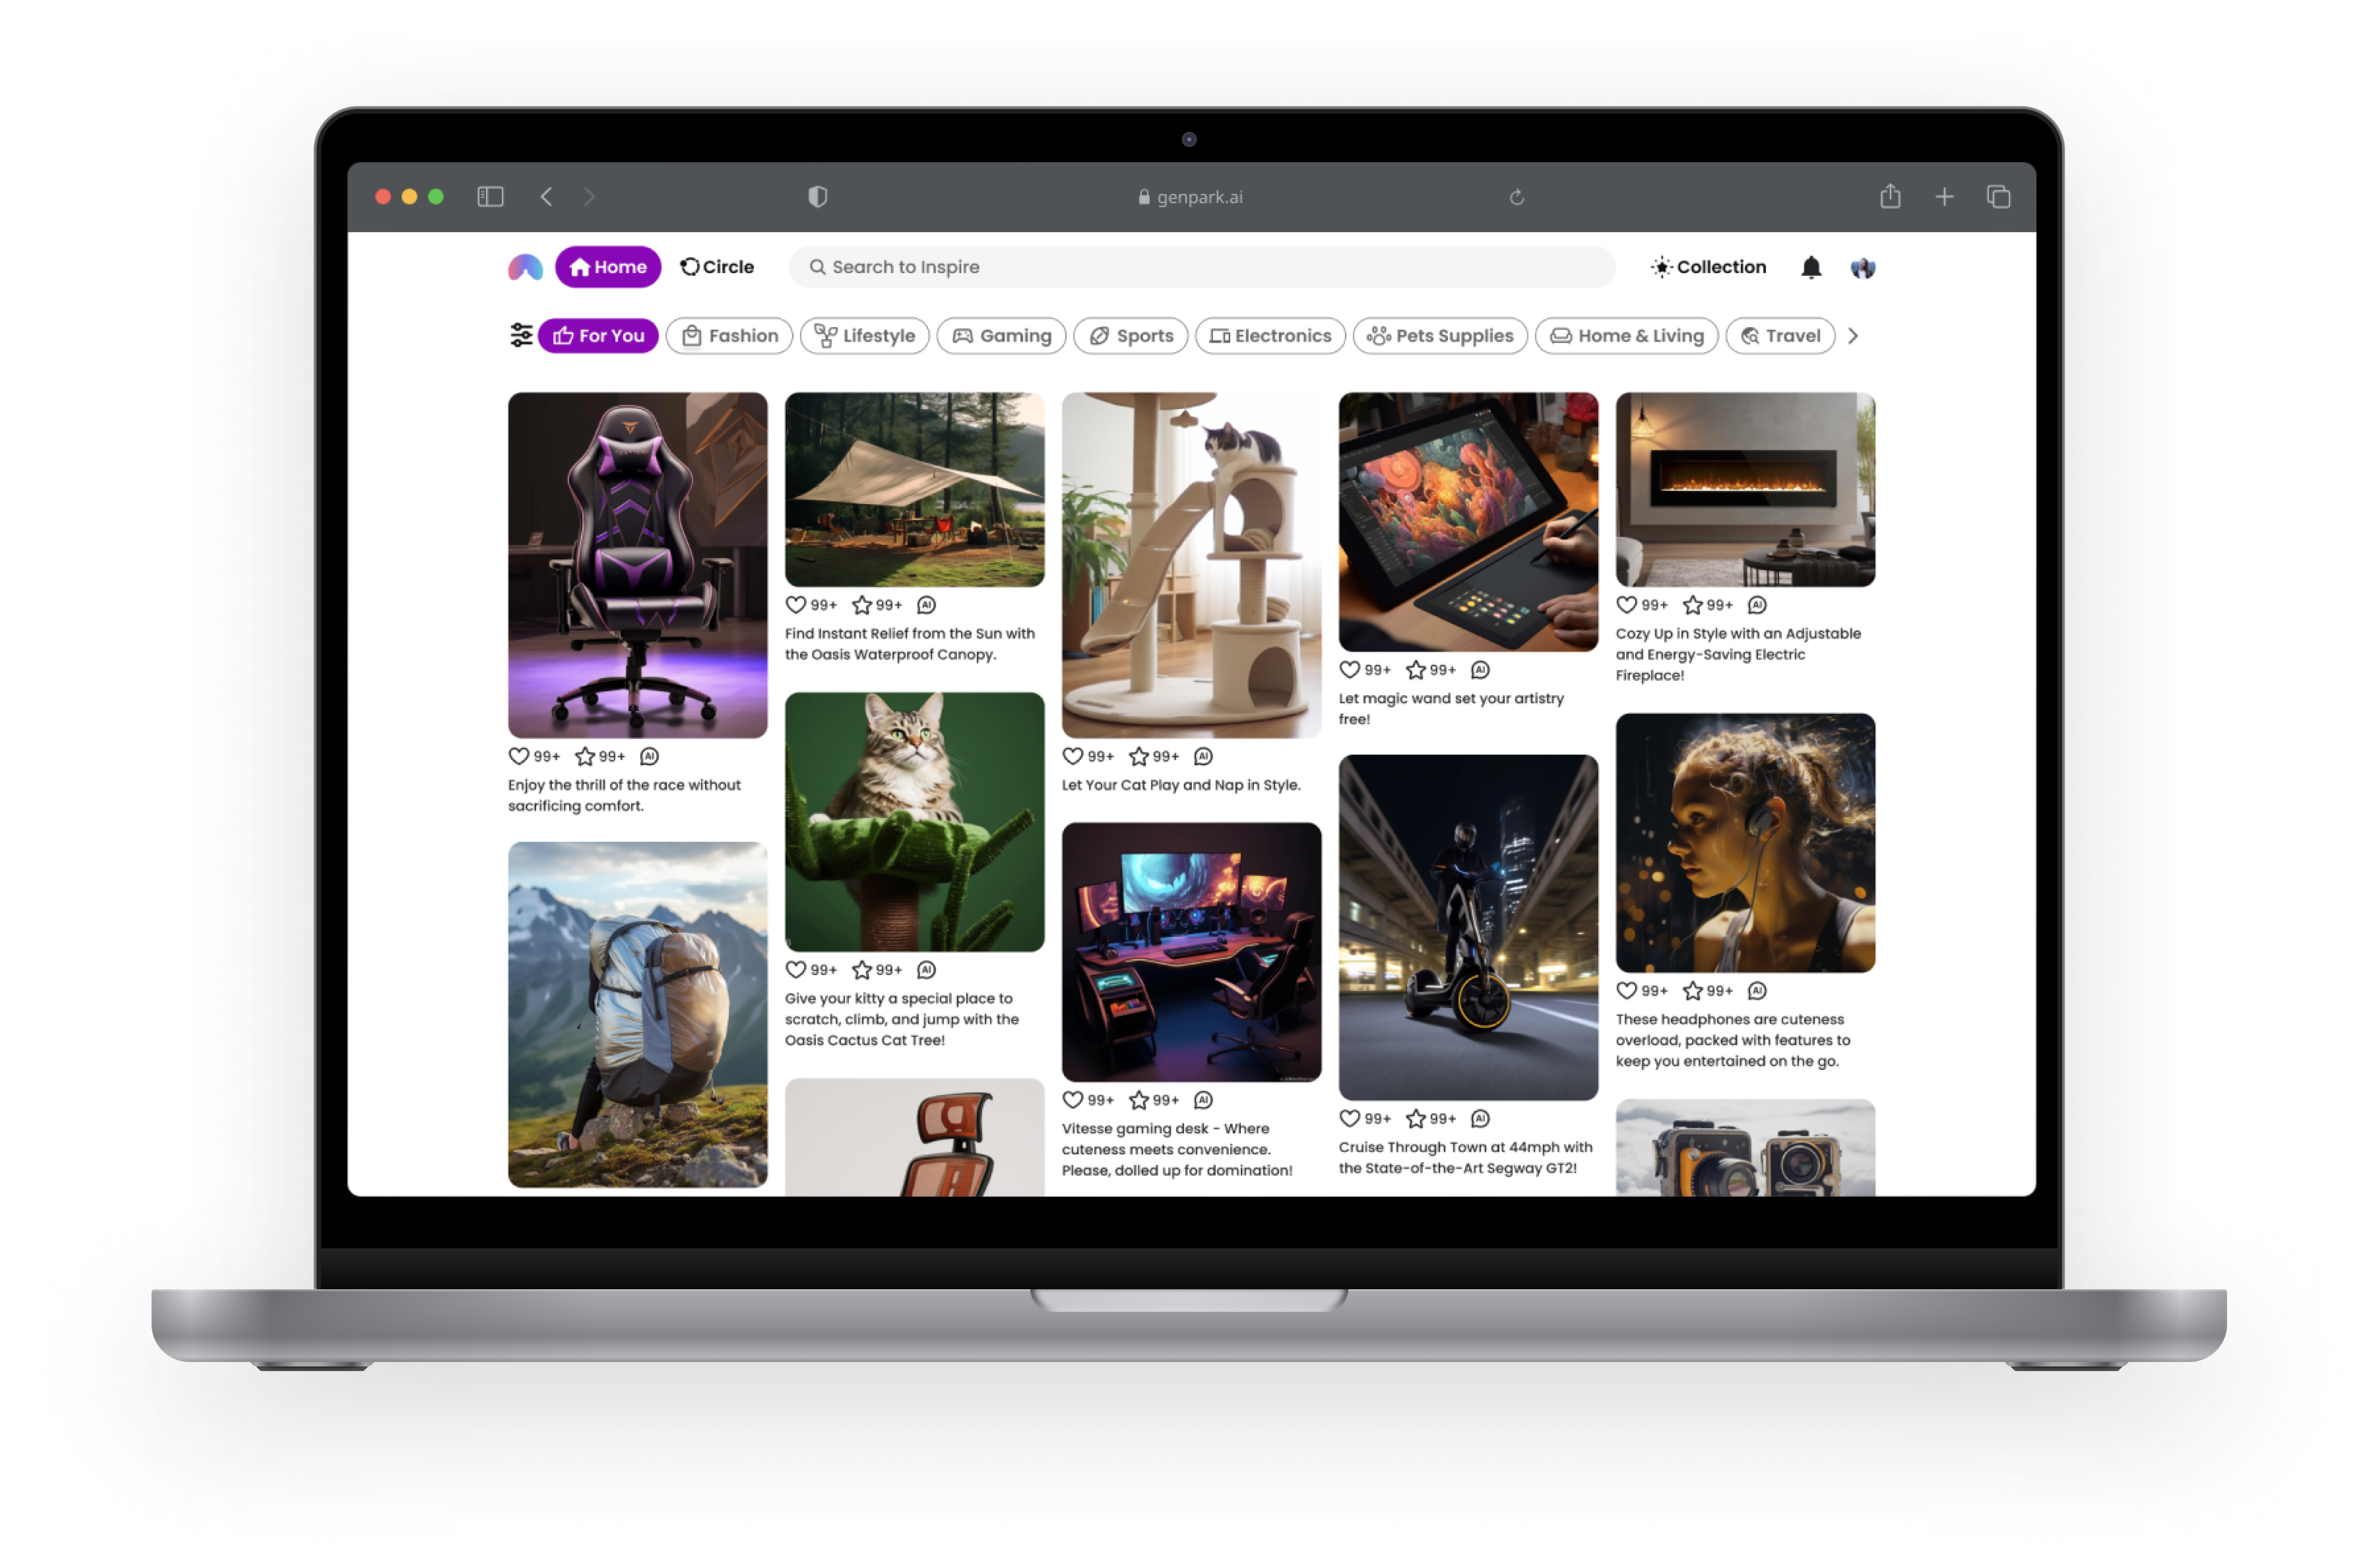Image resolution: width=2362 pixels, height=1568 pixels.
Task: Switch to Pets Supplies category
Action: point(1440,336)
